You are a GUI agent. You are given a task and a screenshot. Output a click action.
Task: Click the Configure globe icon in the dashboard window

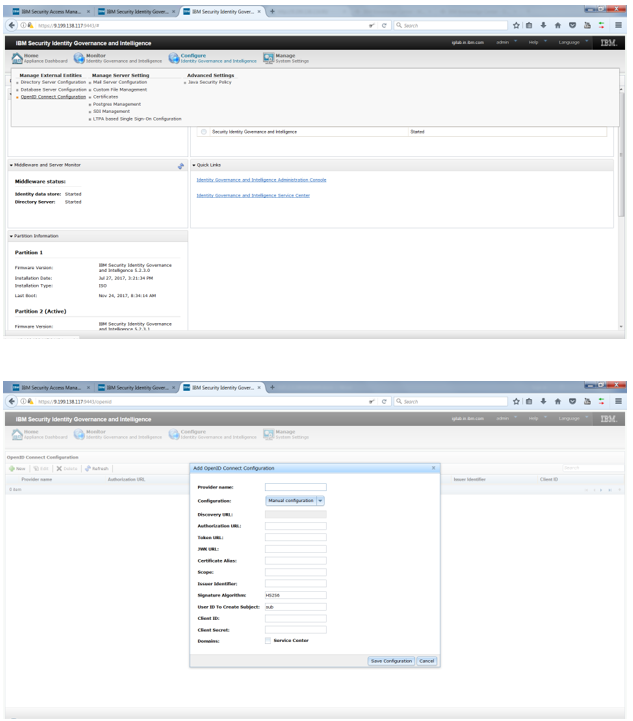(174, 58)
